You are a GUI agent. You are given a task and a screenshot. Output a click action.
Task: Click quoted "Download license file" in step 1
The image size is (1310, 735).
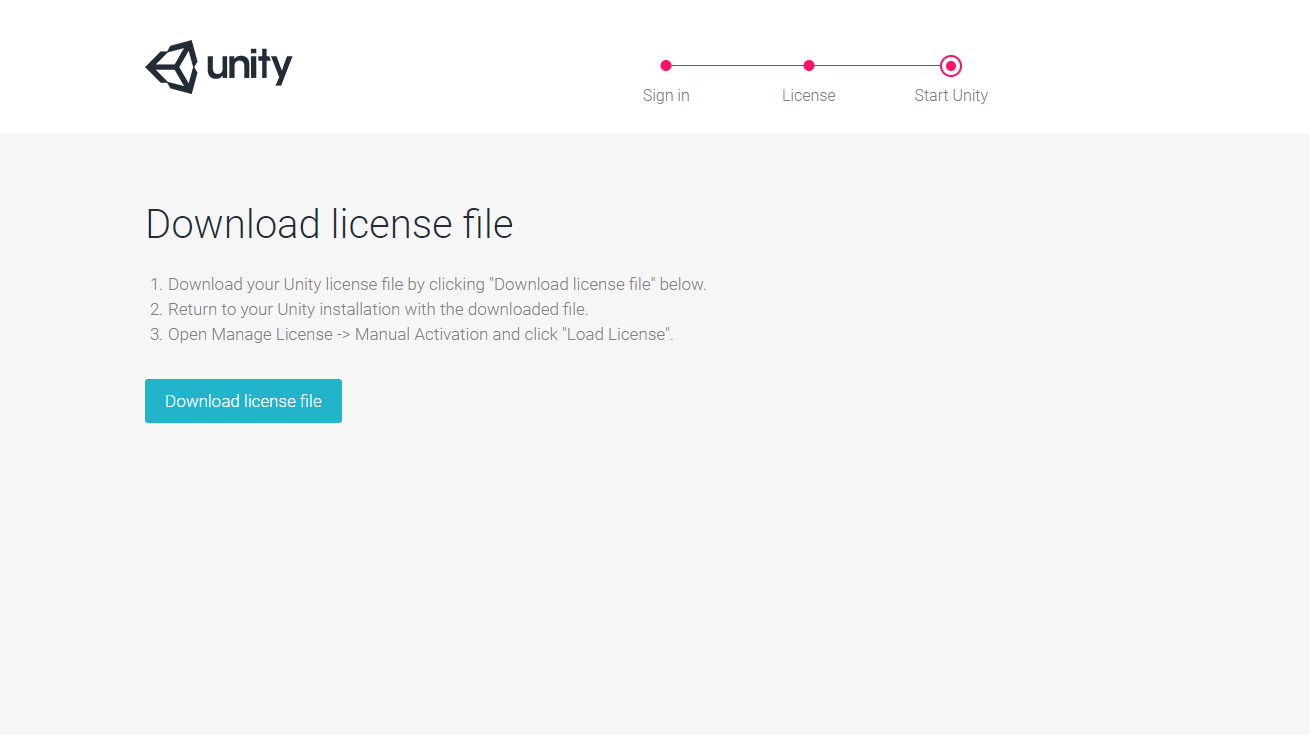pyautogui.click(x=572, y=284)
